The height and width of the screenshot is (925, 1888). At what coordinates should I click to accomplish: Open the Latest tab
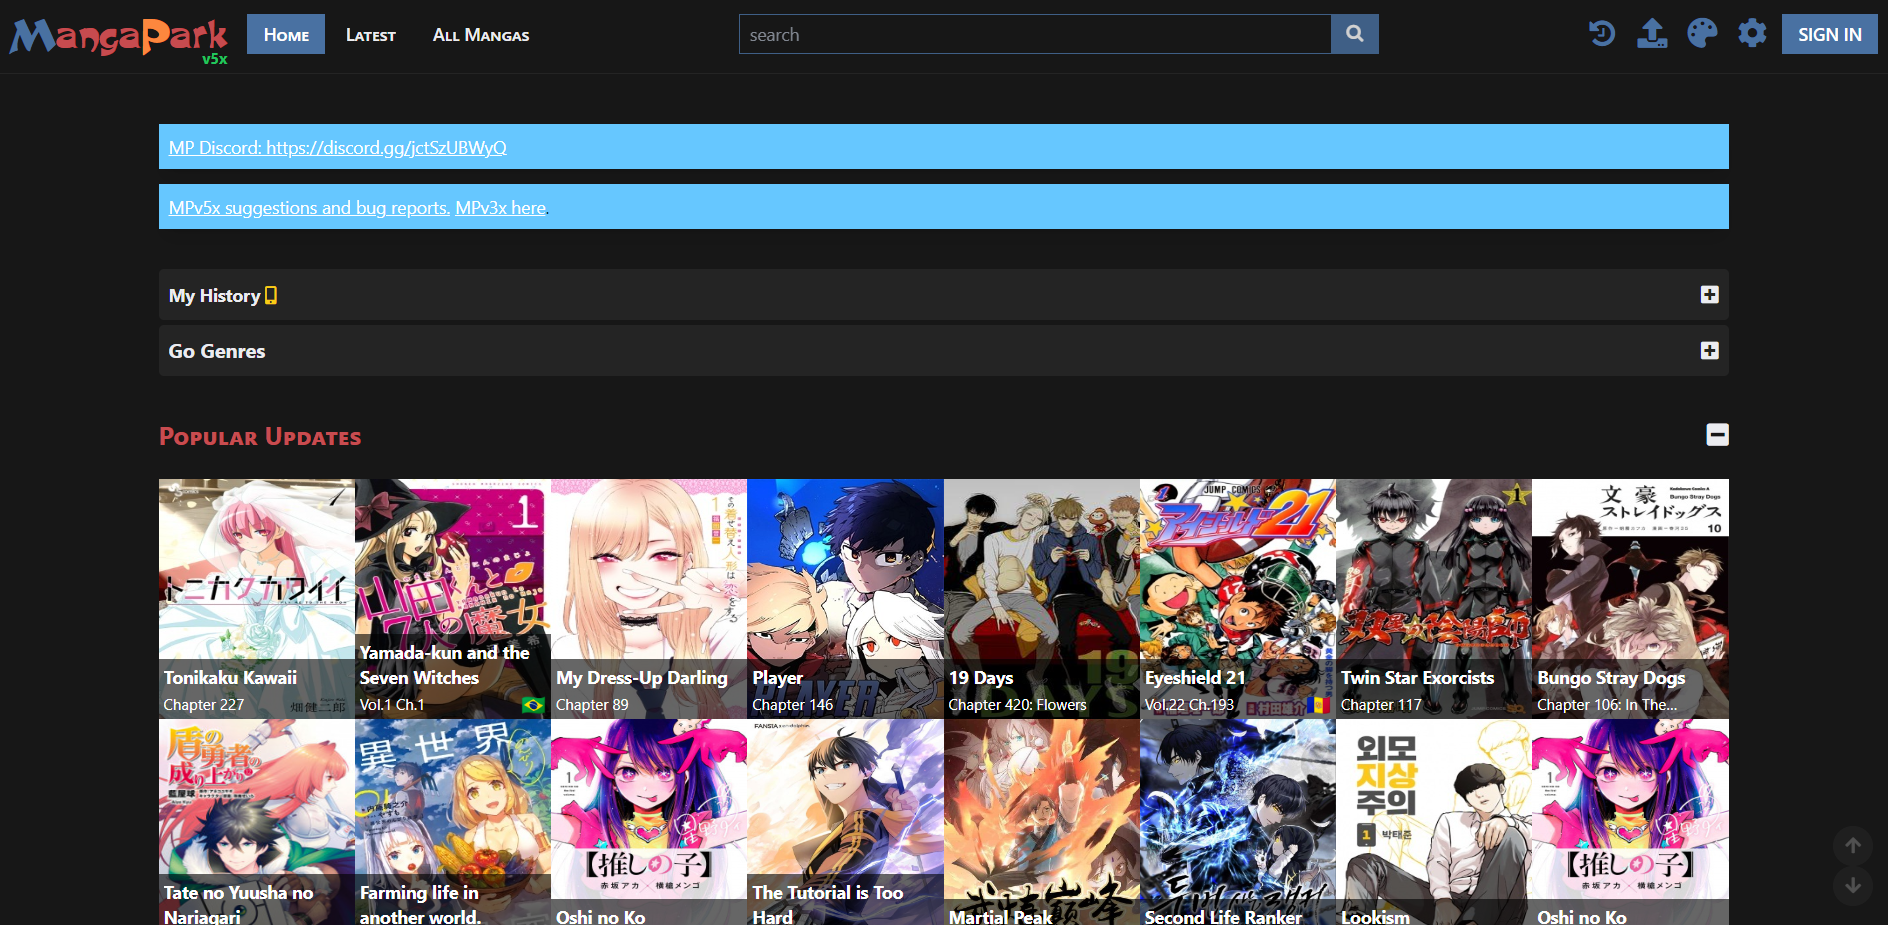pyautogui.click(x=371, y=34)
